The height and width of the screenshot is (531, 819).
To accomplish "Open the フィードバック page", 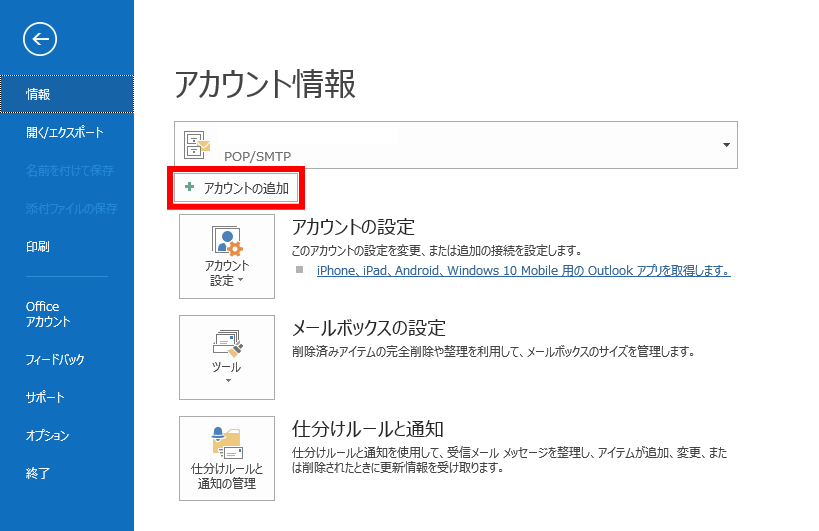I will coord(67,359).
